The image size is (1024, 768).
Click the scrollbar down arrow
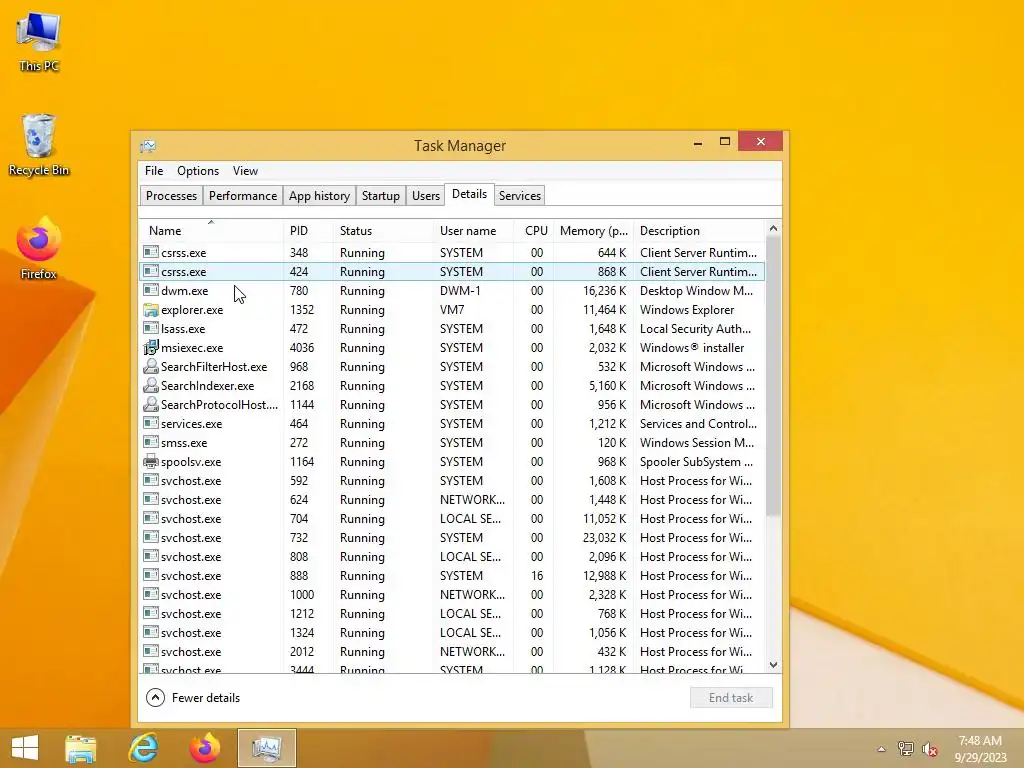pyautogui.click(x=773, y=665)
